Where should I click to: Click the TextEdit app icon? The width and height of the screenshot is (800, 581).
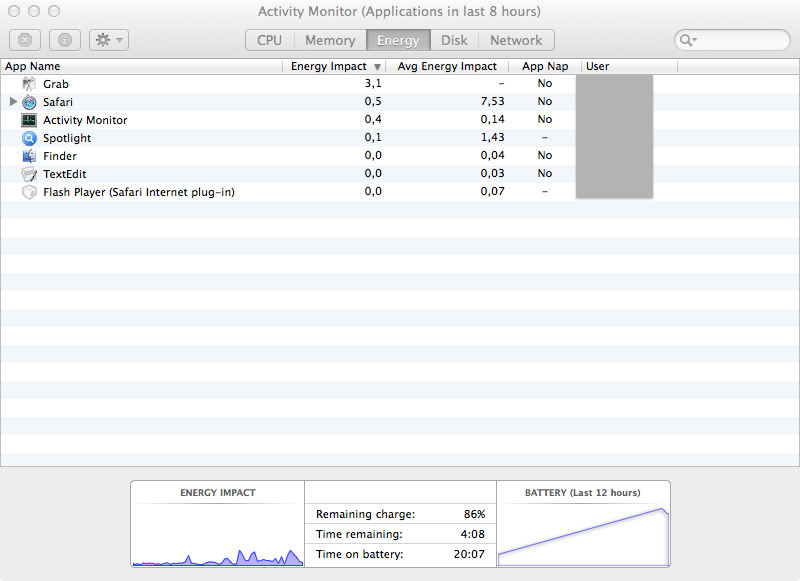[x=29, y=174]
